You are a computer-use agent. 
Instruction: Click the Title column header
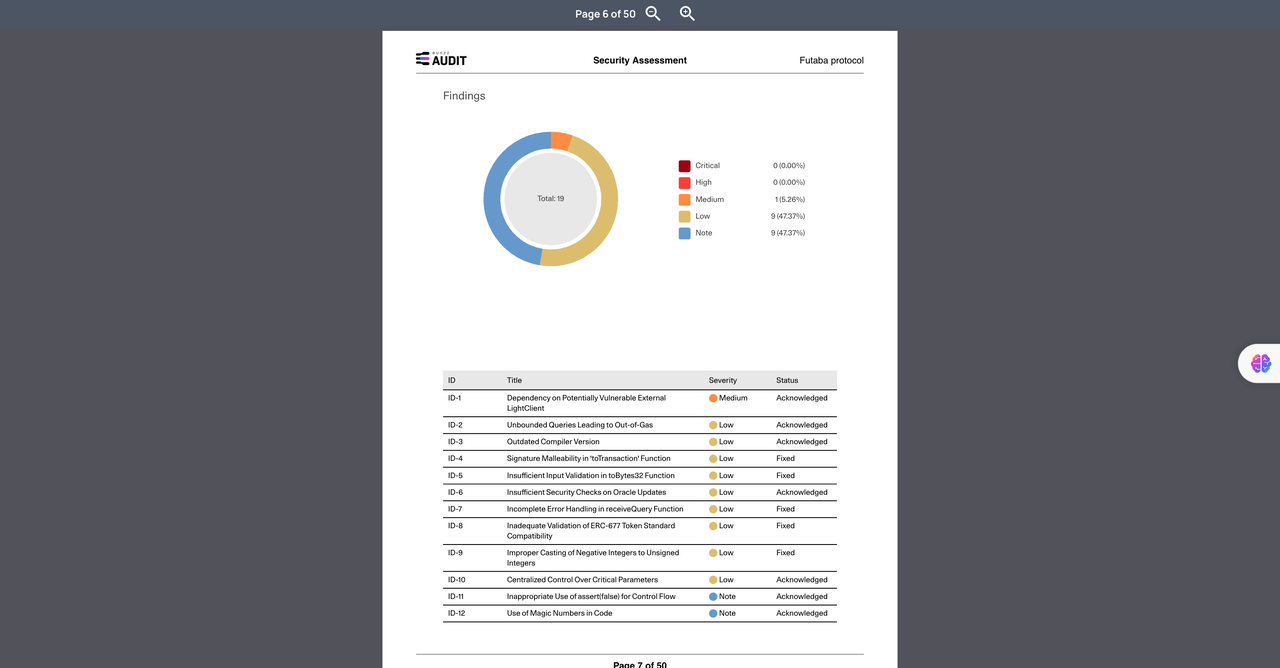coord(514,380)
